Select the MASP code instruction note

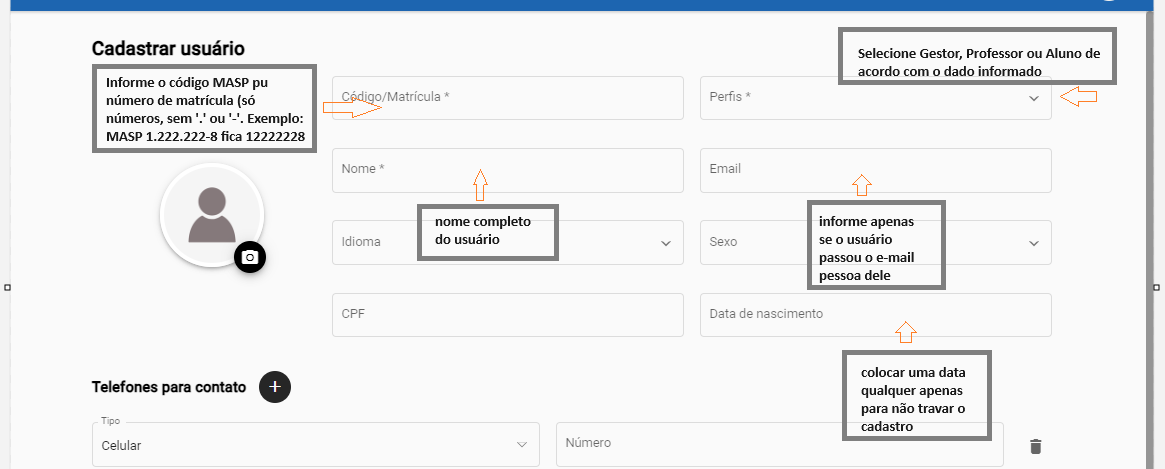pyautogui.click(x=205, y=109)
